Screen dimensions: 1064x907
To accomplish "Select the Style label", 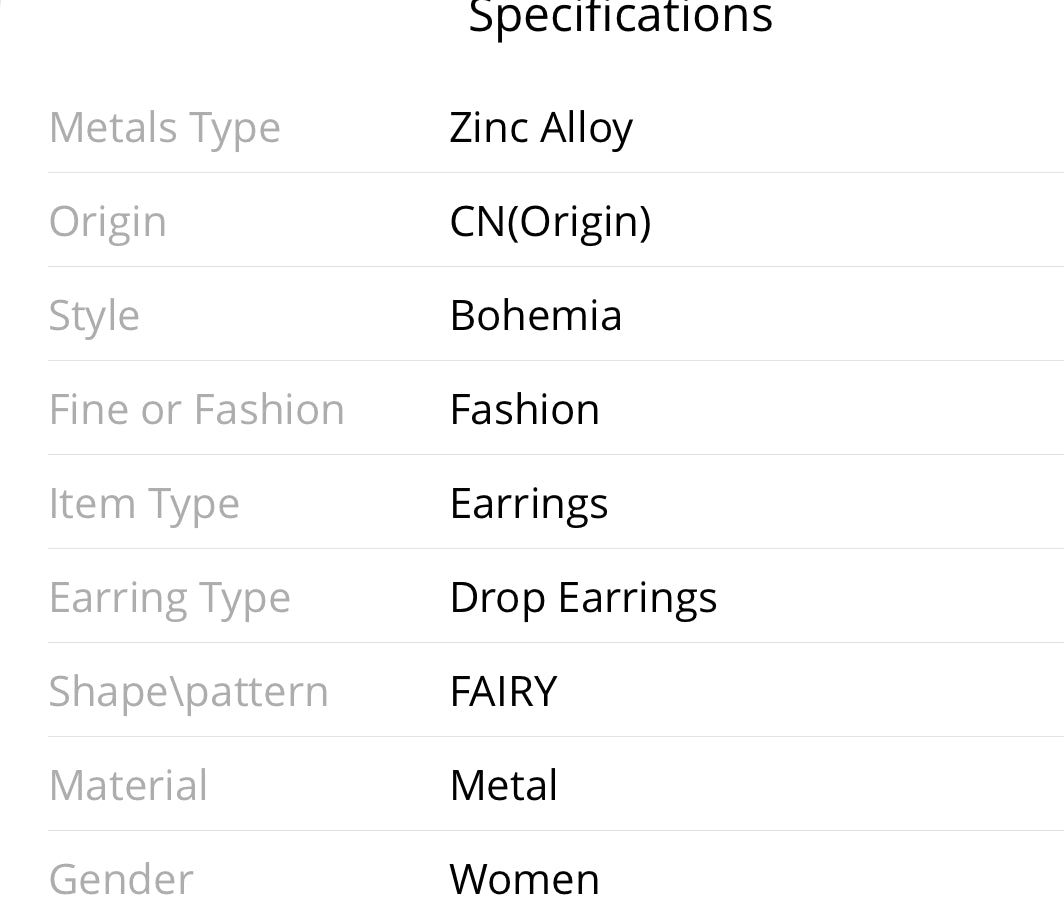I will coord(94,316).
